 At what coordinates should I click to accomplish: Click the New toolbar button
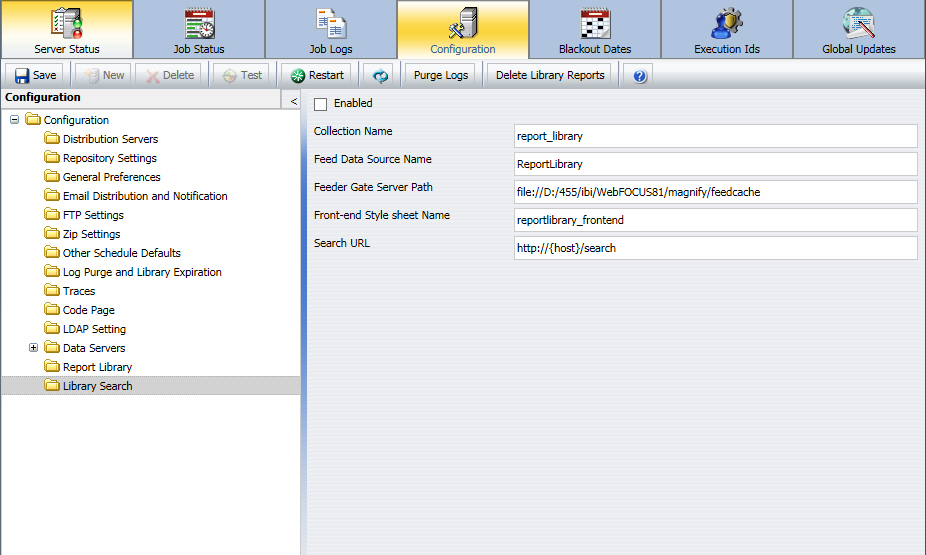pos(103,76)
